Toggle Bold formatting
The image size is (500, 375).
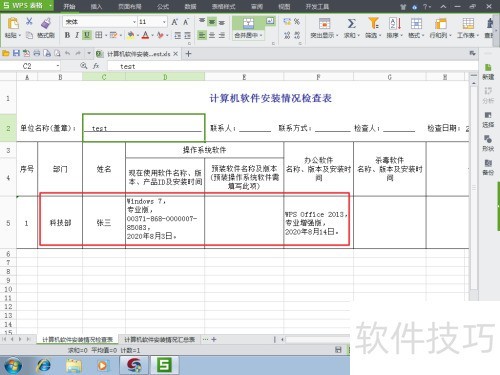(67, 35)
